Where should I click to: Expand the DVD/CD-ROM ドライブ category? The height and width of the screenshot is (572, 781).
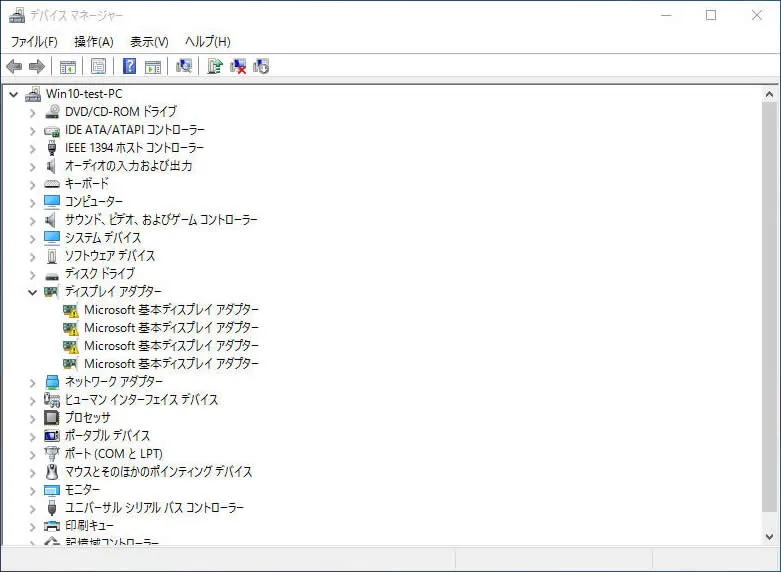[x=33, y=112]
